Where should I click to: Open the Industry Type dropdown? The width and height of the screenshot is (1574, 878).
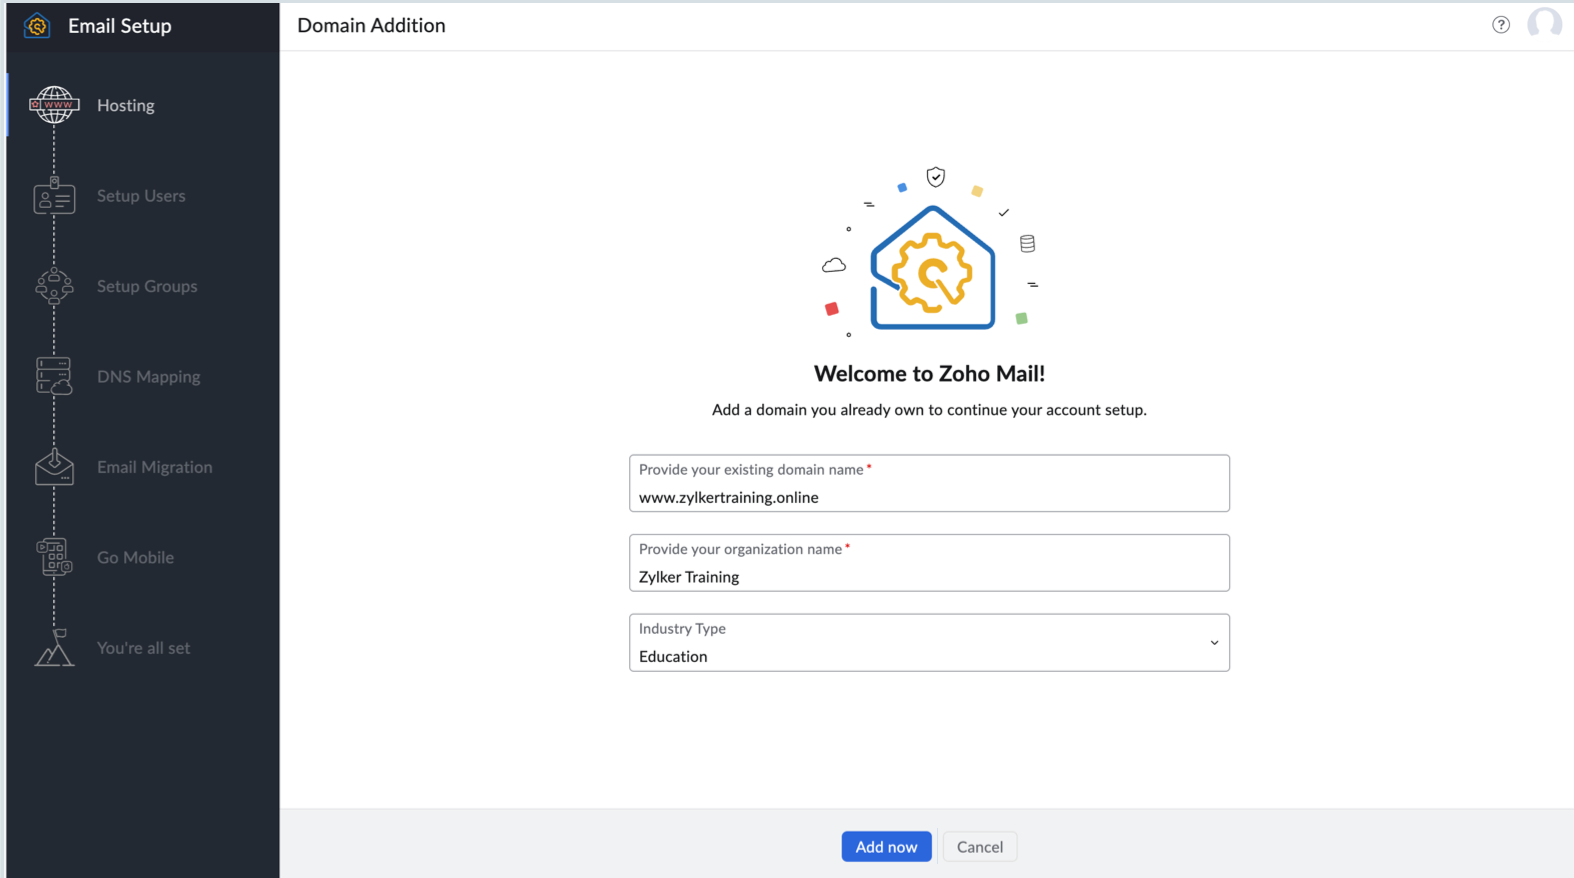pyautogui.click(x=929, y=642)
